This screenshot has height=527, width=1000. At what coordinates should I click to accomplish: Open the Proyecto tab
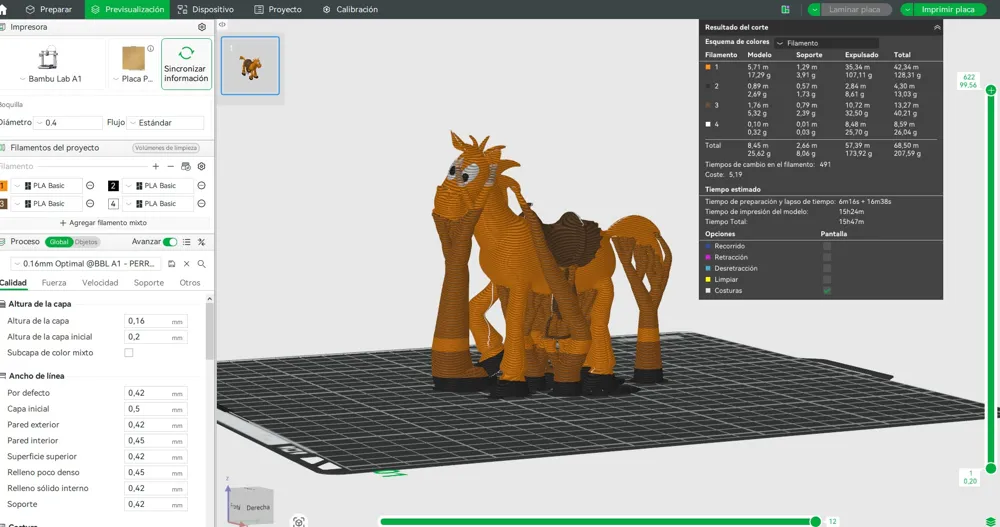point(278,10)
